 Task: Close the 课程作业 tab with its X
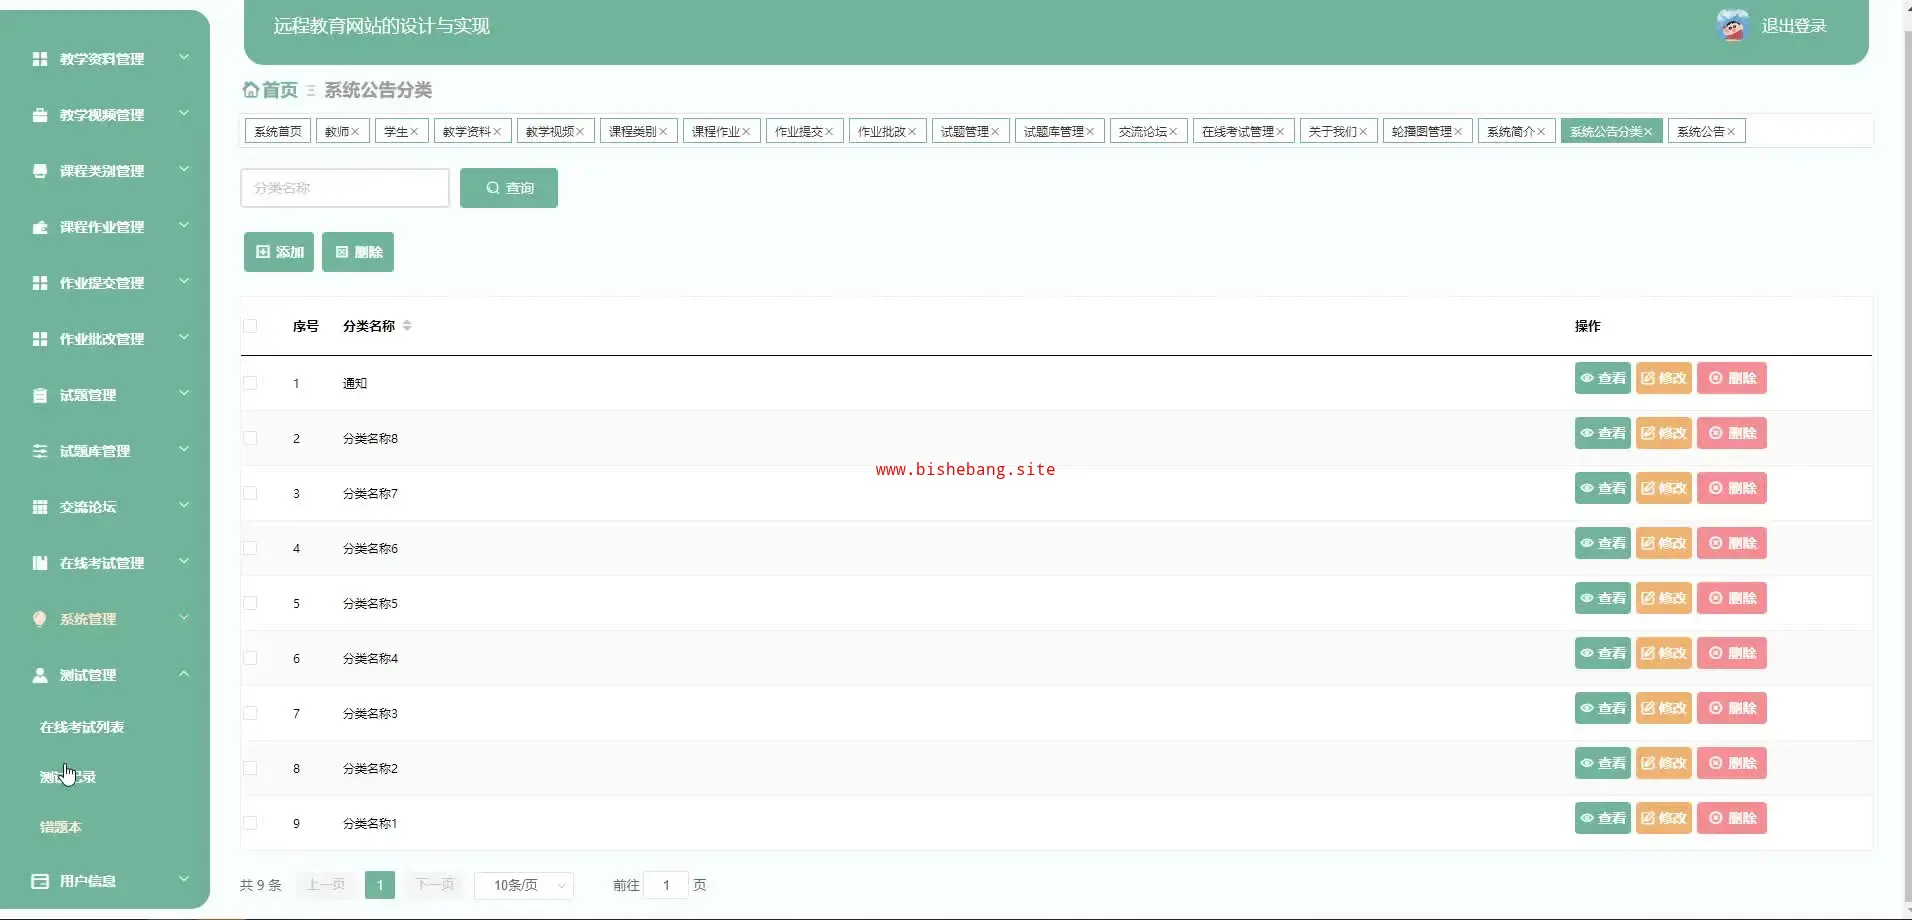coord(746,132)
